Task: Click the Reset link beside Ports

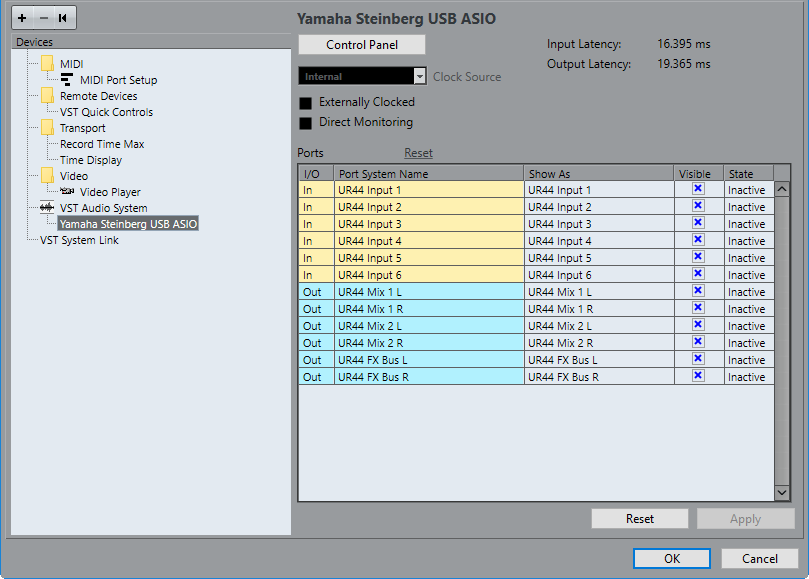Action: click(x=418, y=153)
